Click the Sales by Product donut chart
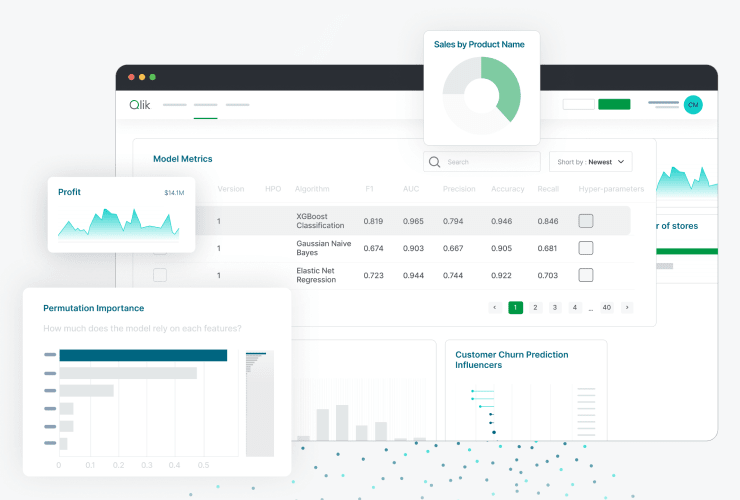Screen dimensions: 740x500 [x=481, y=95]
